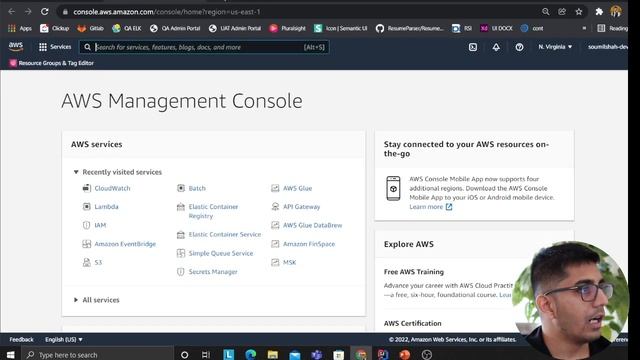The image size is (640, 360).
Task: Open the Gitlab bookmark
Action: (x=91, y=28)
